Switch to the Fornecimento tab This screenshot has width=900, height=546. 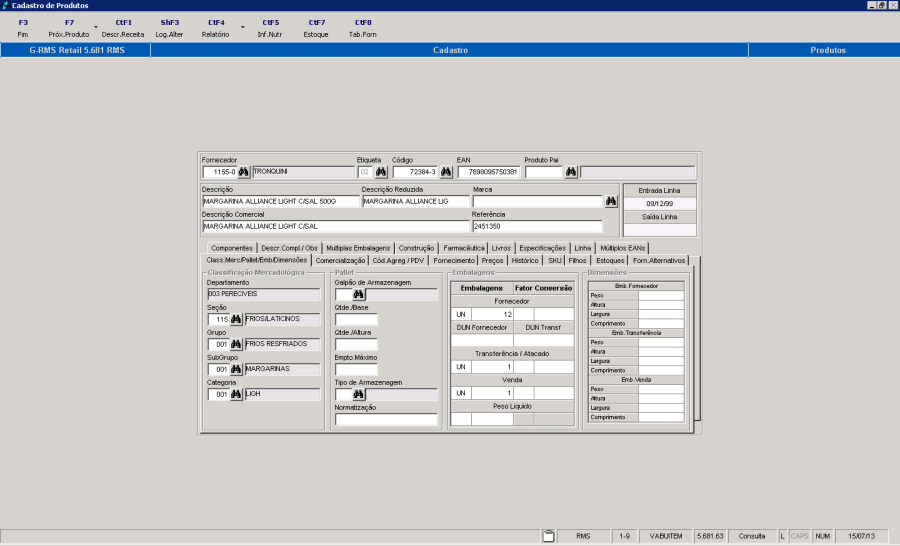pyautogui.click(x=454, y=261)
